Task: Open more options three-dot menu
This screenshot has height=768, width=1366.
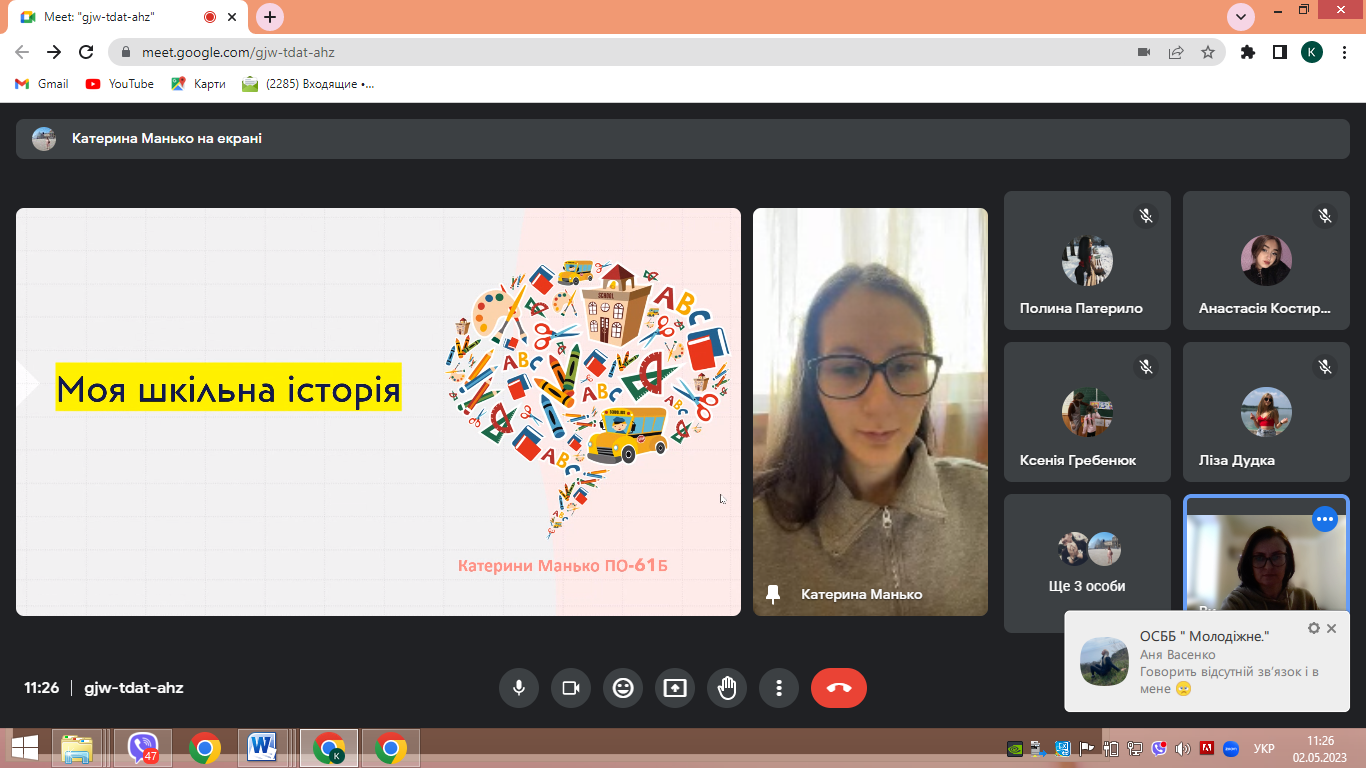Action: click(779, 688)
